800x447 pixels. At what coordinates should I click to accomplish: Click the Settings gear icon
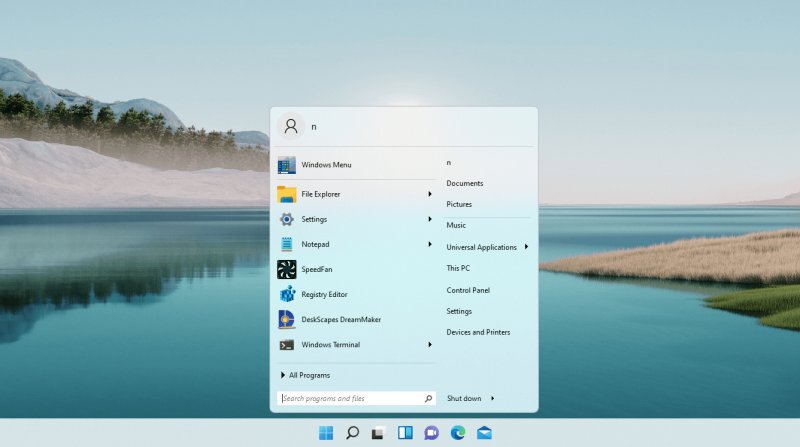286,219
